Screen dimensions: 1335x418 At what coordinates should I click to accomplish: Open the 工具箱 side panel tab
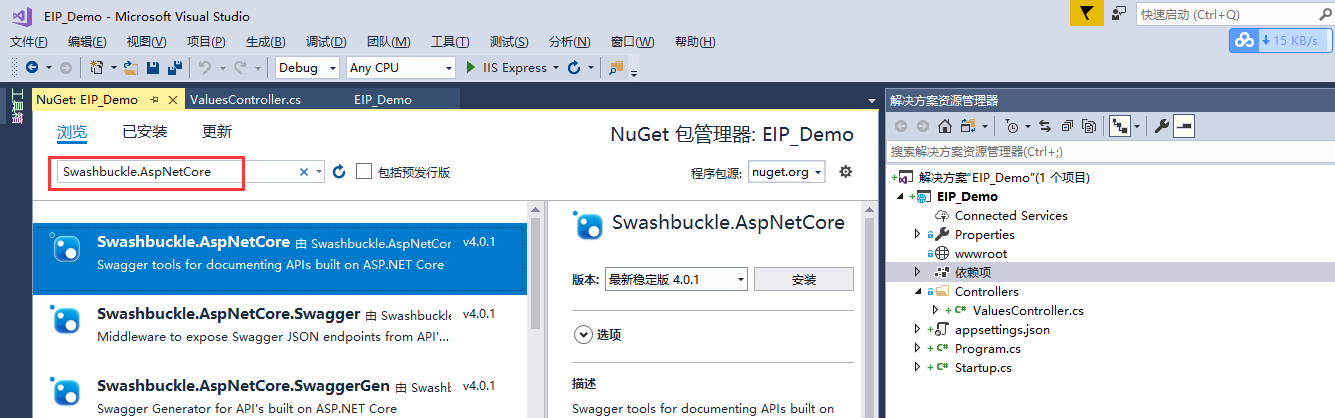coord(16,106)
